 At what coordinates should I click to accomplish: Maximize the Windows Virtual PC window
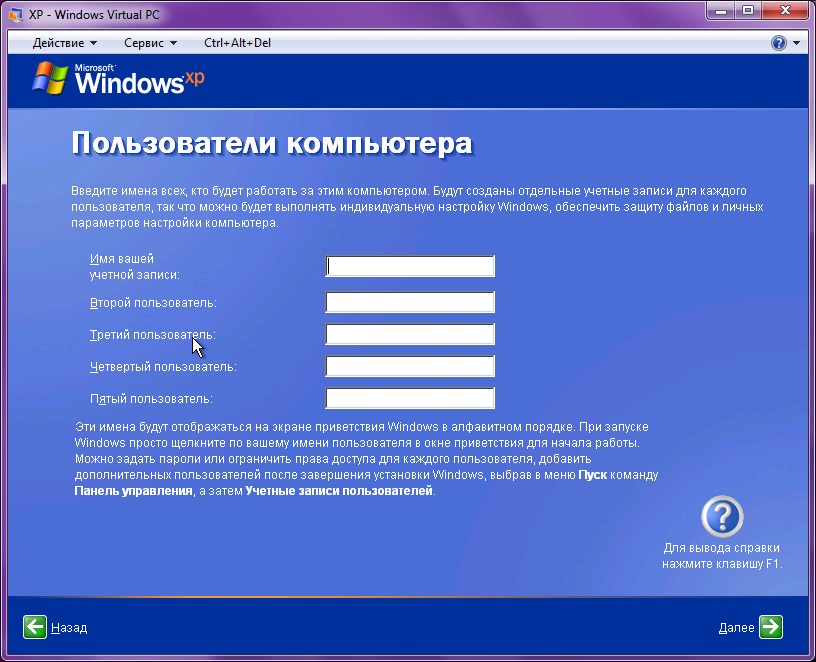[748, 10]
